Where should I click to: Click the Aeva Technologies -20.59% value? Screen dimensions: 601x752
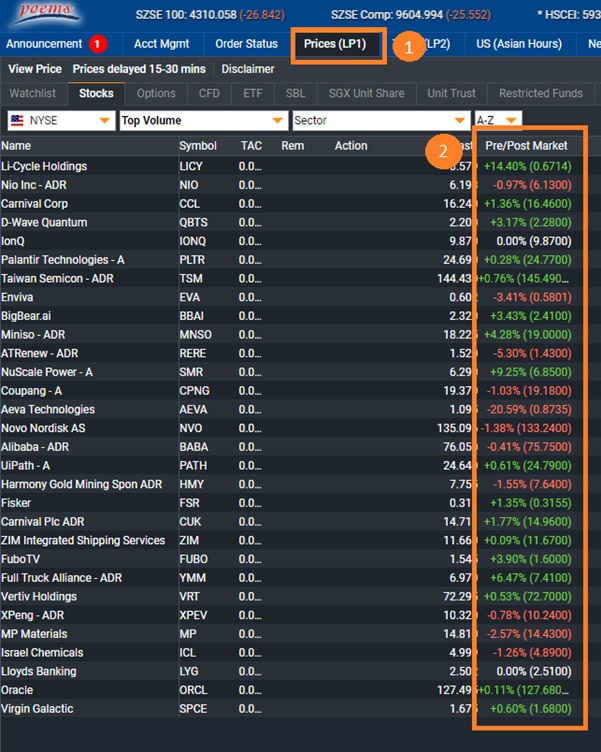point(530,410)
